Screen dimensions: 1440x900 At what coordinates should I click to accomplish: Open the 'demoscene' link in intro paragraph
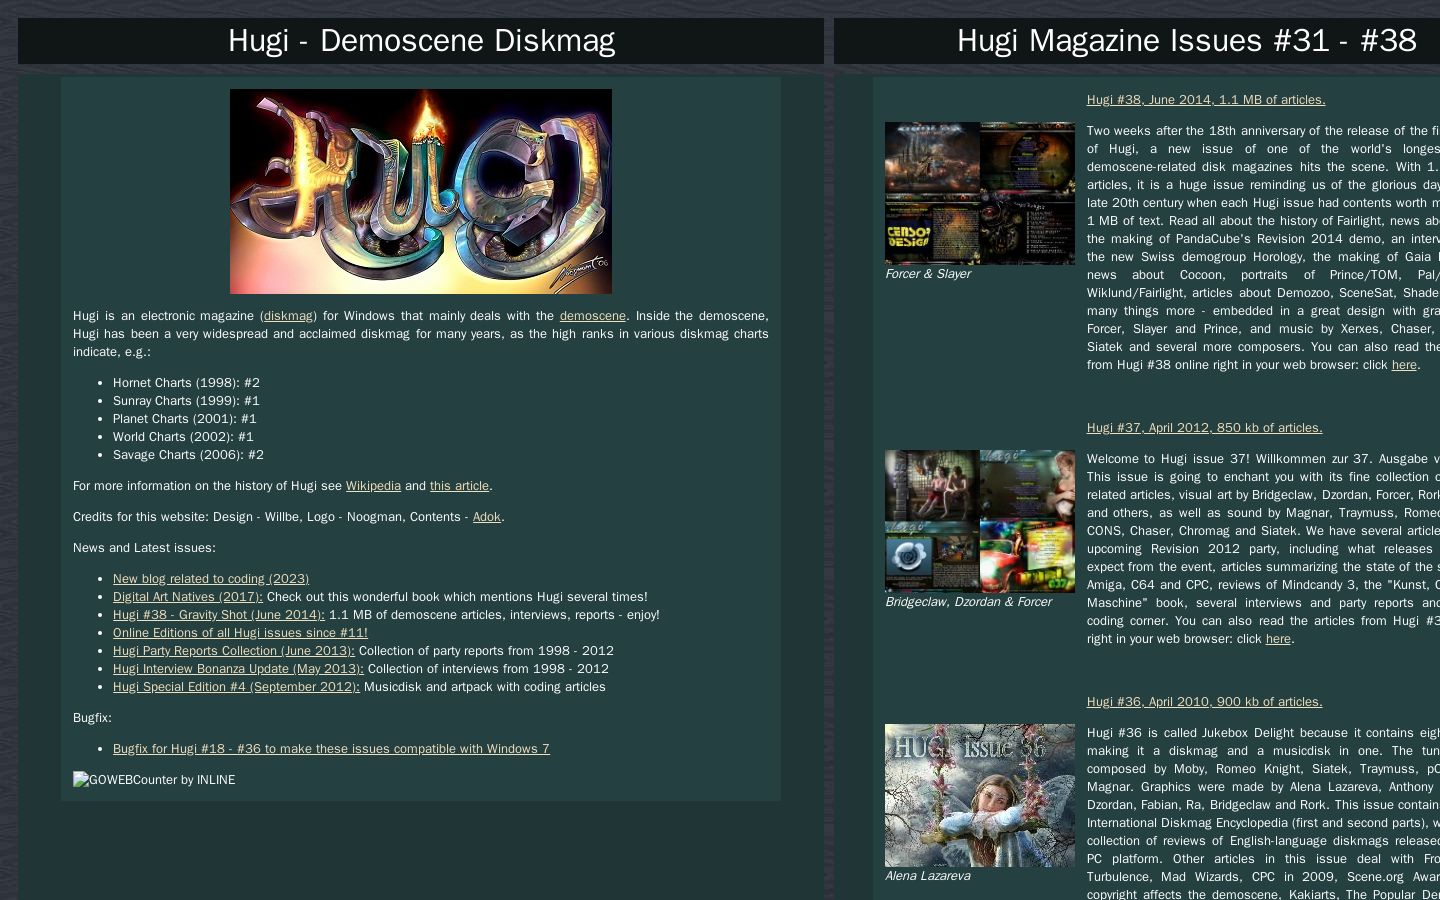click(592, 316)
